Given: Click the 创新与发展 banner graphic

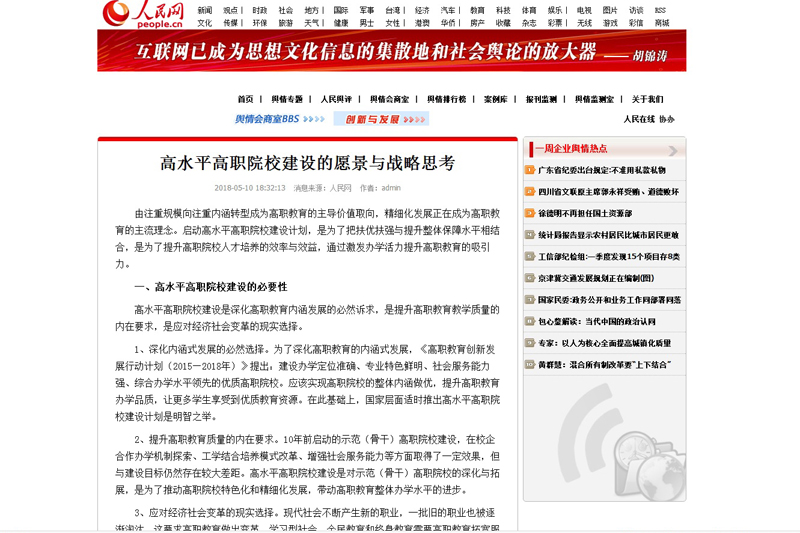Looking at the screenshot, I should pos(381,119).
